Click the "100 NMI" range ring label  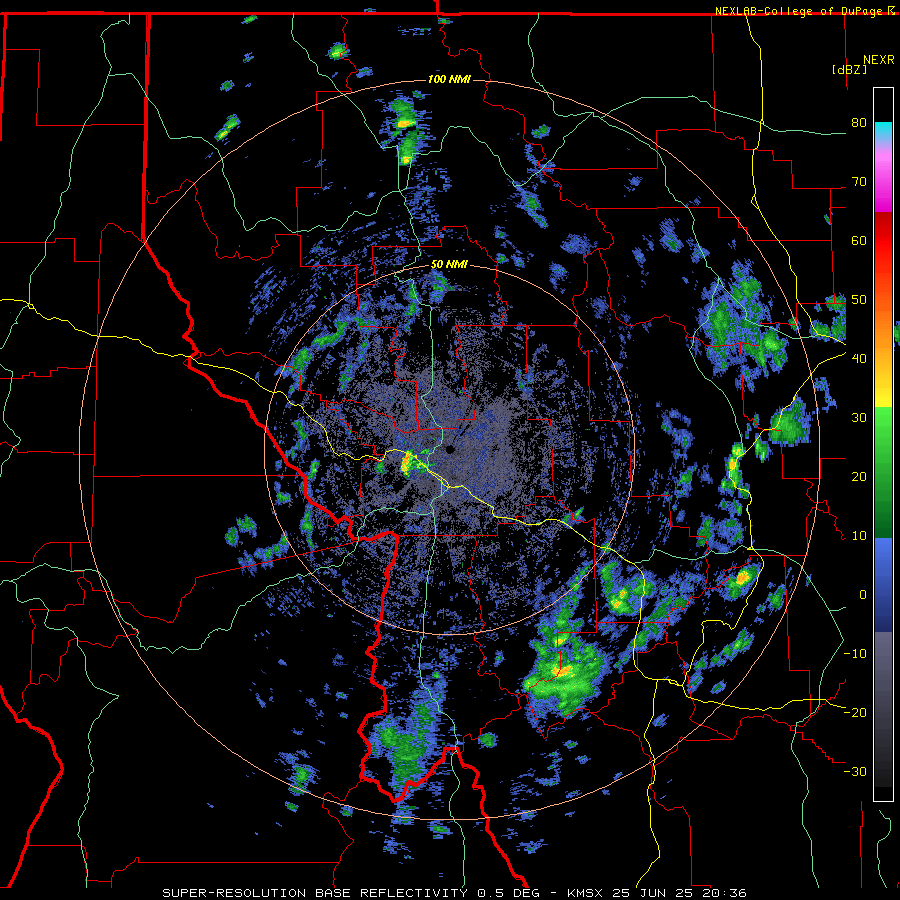(x=449, y=79)
